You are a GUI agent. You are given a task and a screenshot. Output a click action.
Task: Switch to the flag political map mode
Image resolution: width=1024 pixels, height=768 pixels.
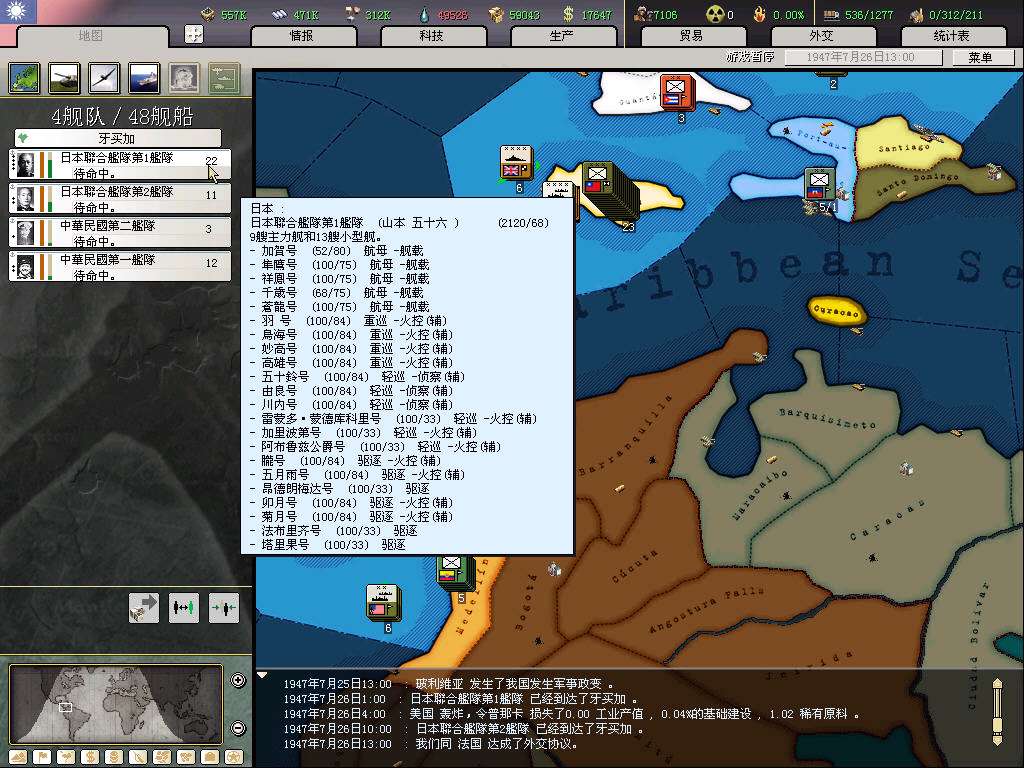pos(42,756)
